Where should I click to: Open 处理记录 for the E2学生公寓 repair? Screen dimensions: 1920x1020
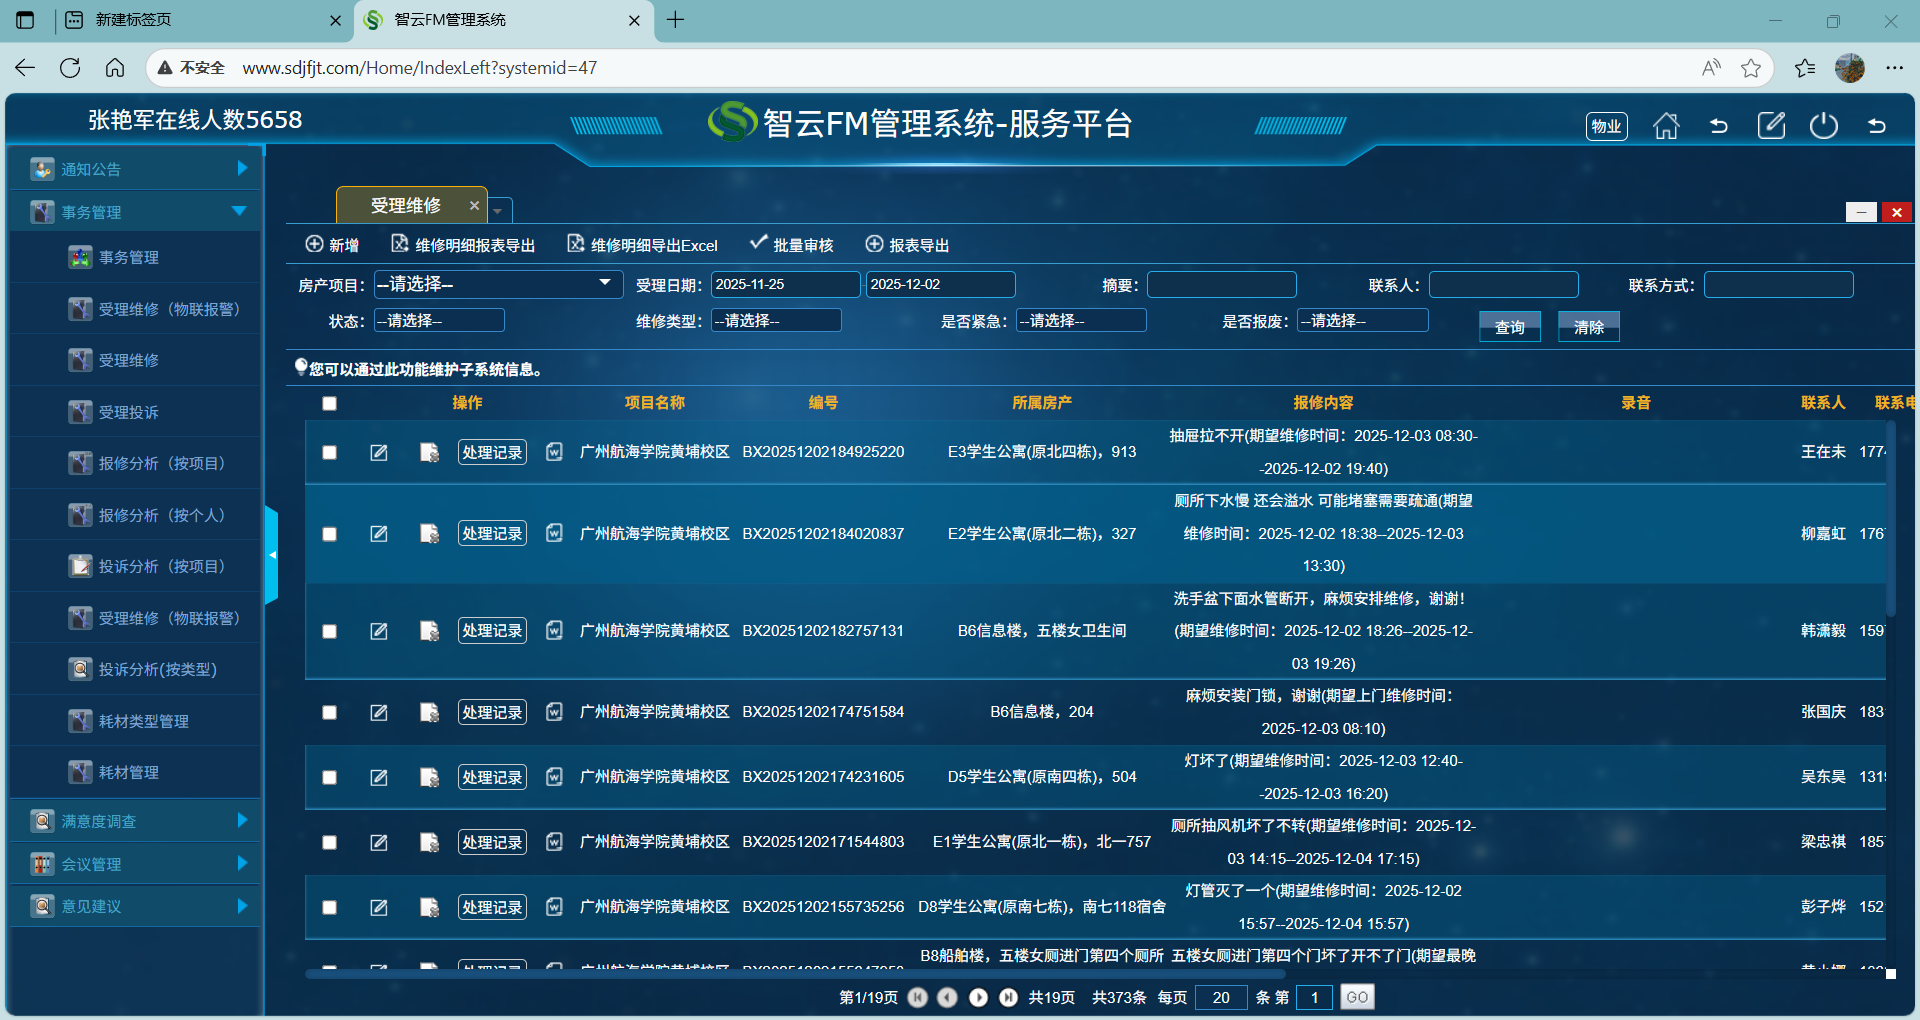click(x=491, y=533)
